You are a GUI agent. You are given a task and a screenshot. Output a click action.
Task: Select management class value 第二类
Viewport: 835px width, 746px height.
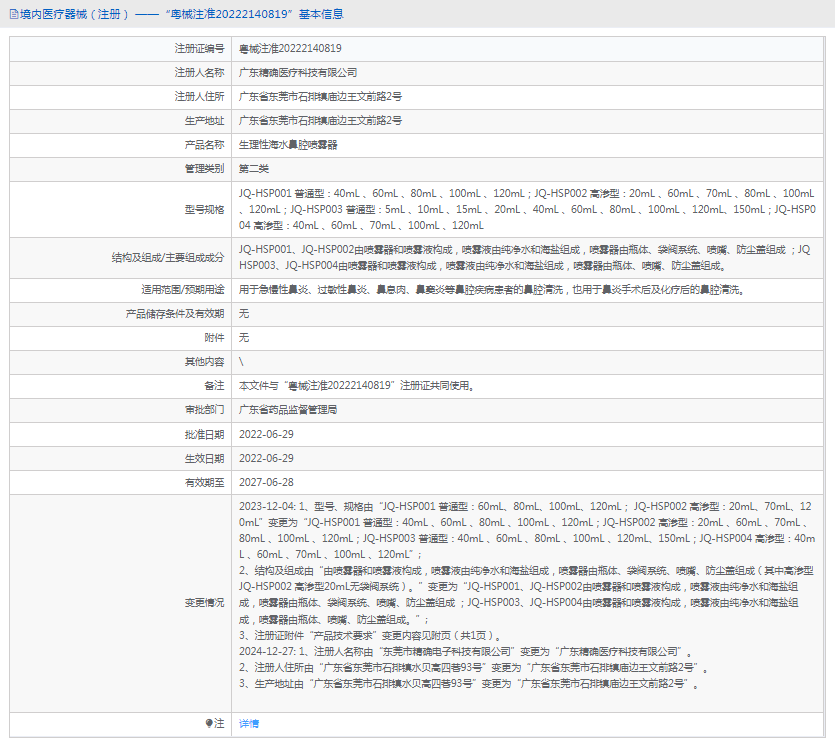click(x=253, y=169)
